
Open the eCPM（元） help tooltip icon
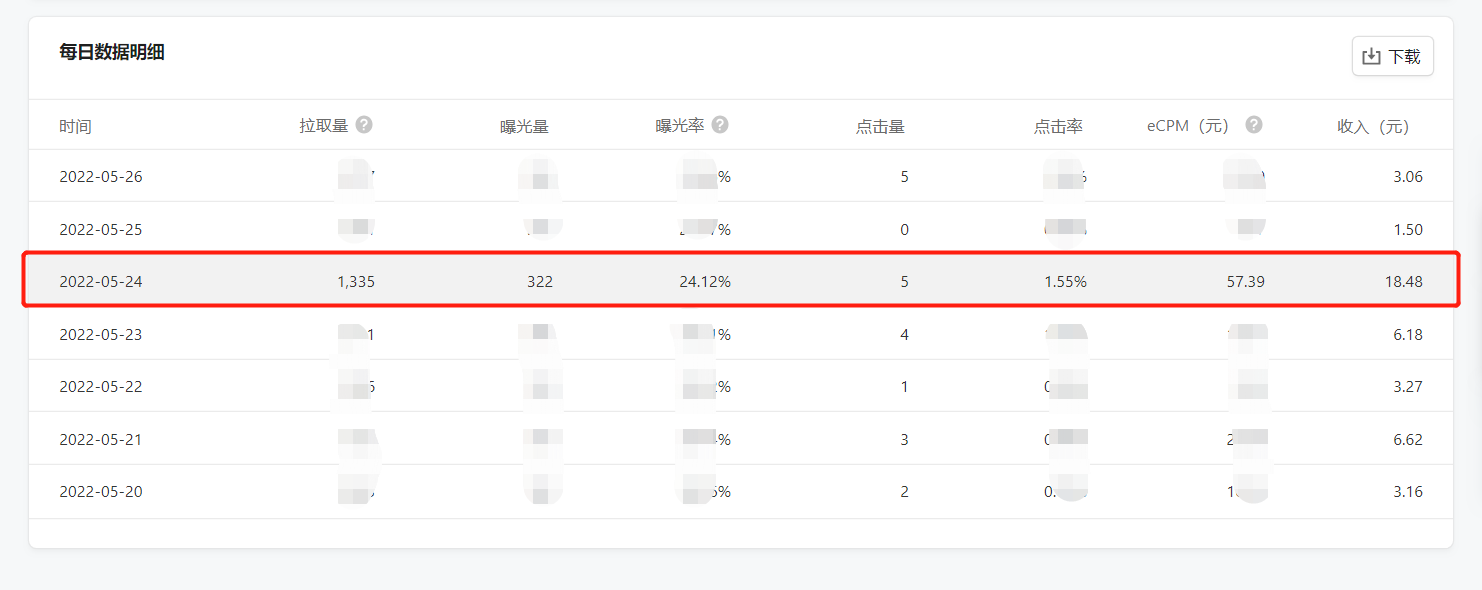[x=1254, y=125]
